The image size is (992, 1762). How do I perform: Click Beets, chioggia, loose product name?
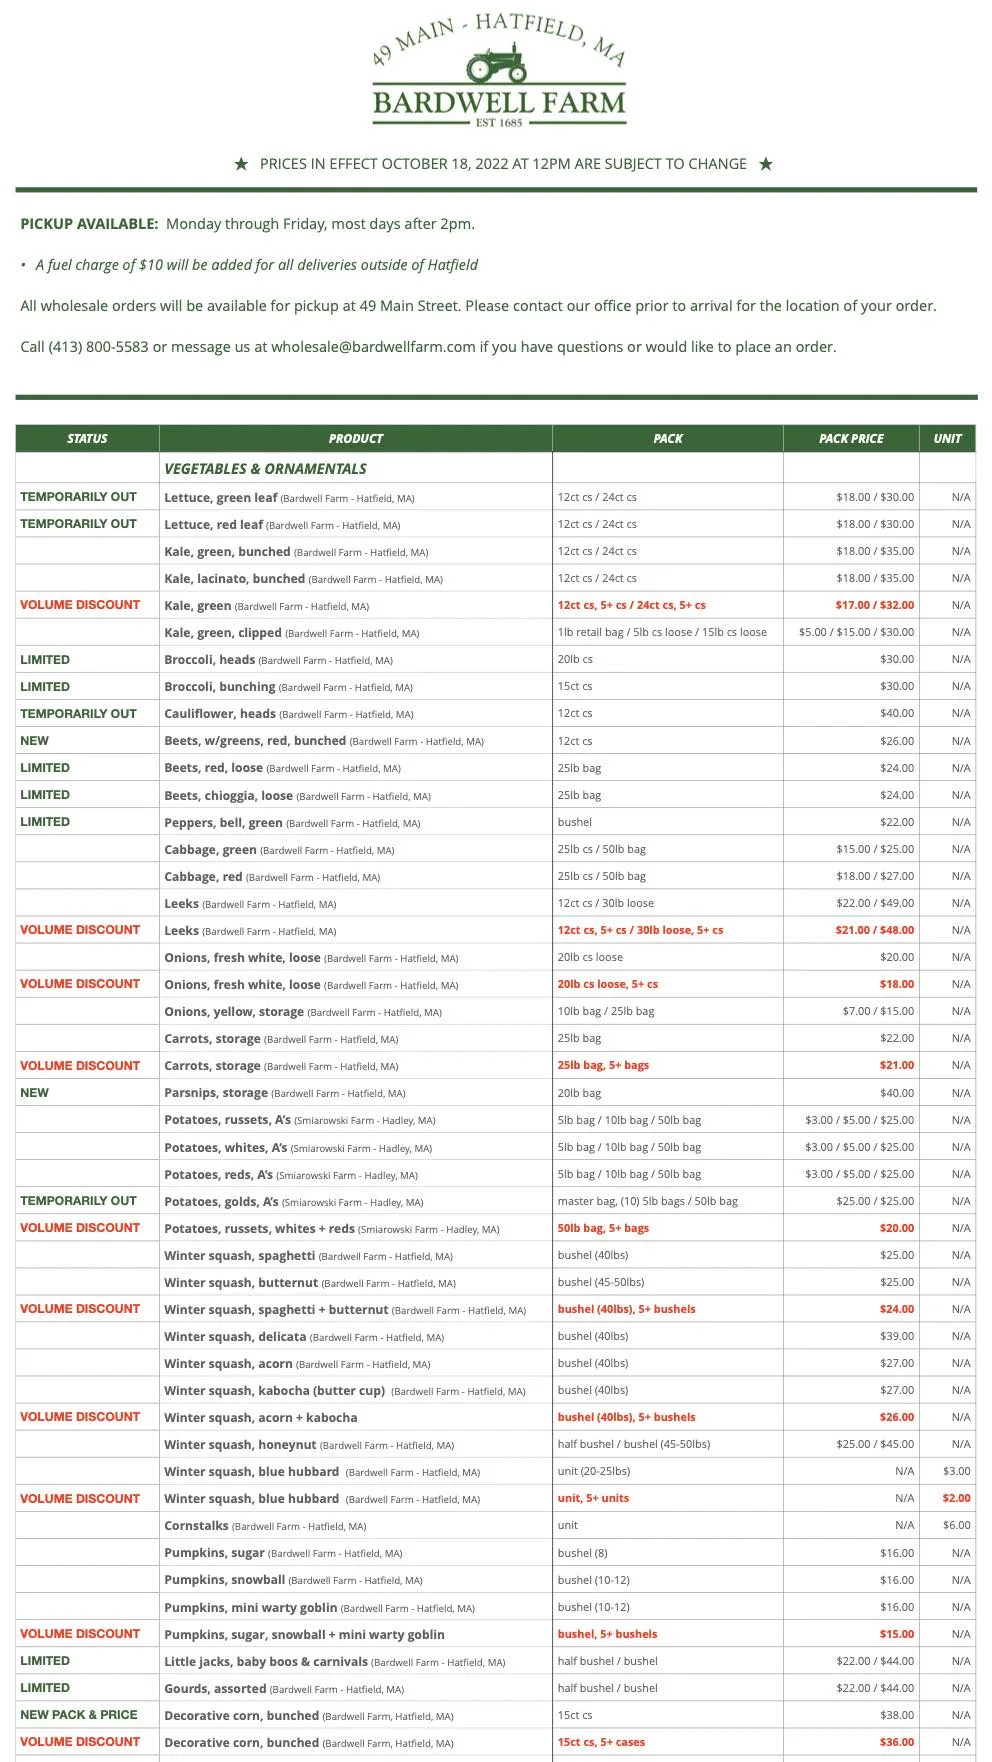click(x=228, y=795)
